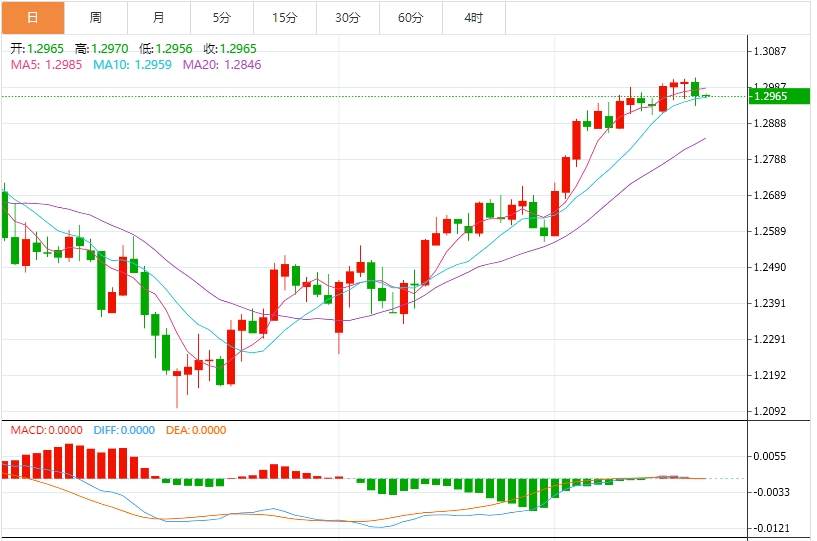Screen dimensions: 817x541
Task: Click the MA10: 1.2959 indicator label
Action: coord(132,64)
